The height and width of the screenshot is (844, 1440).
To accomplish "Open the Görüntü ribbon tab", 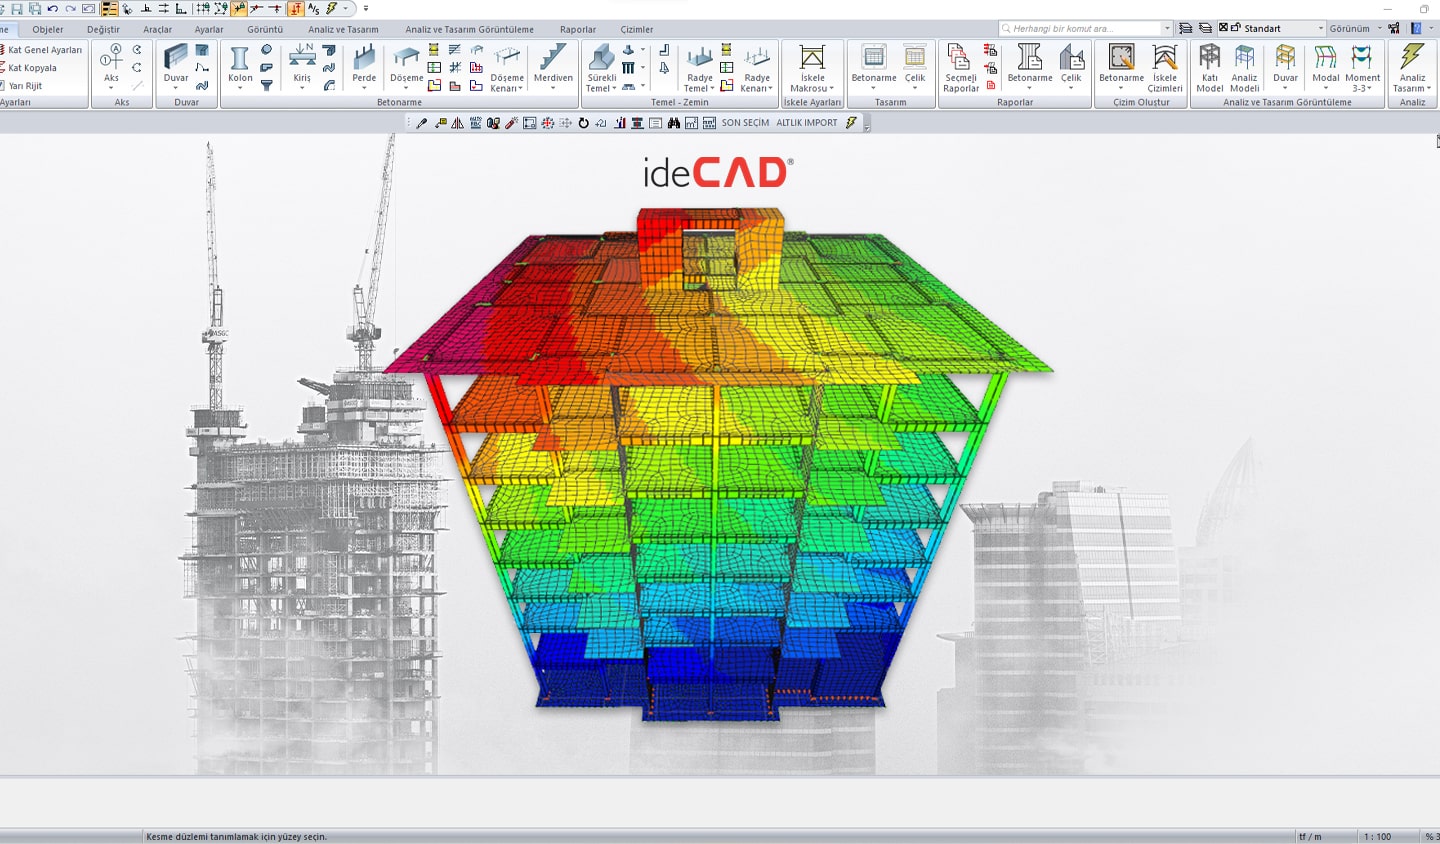I will pos(265,29).
